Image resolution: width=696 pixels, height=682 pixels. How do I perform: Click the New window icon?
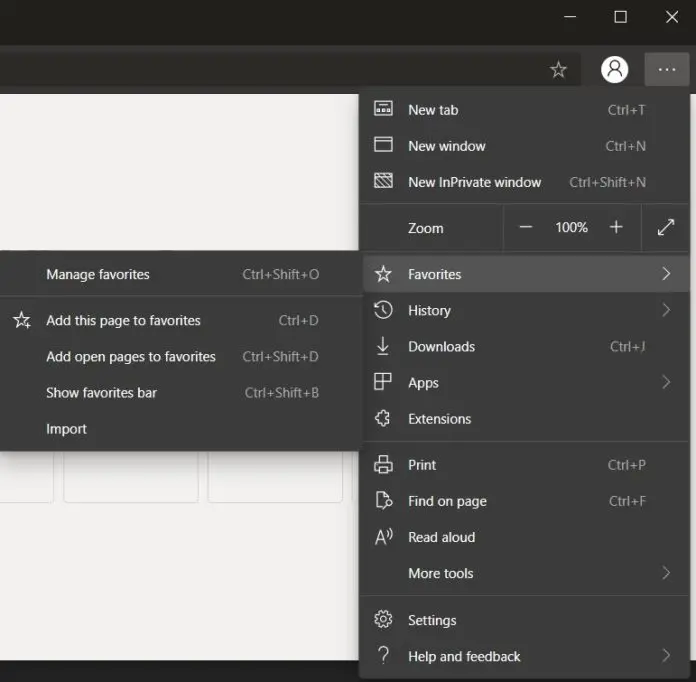[383, 145]
